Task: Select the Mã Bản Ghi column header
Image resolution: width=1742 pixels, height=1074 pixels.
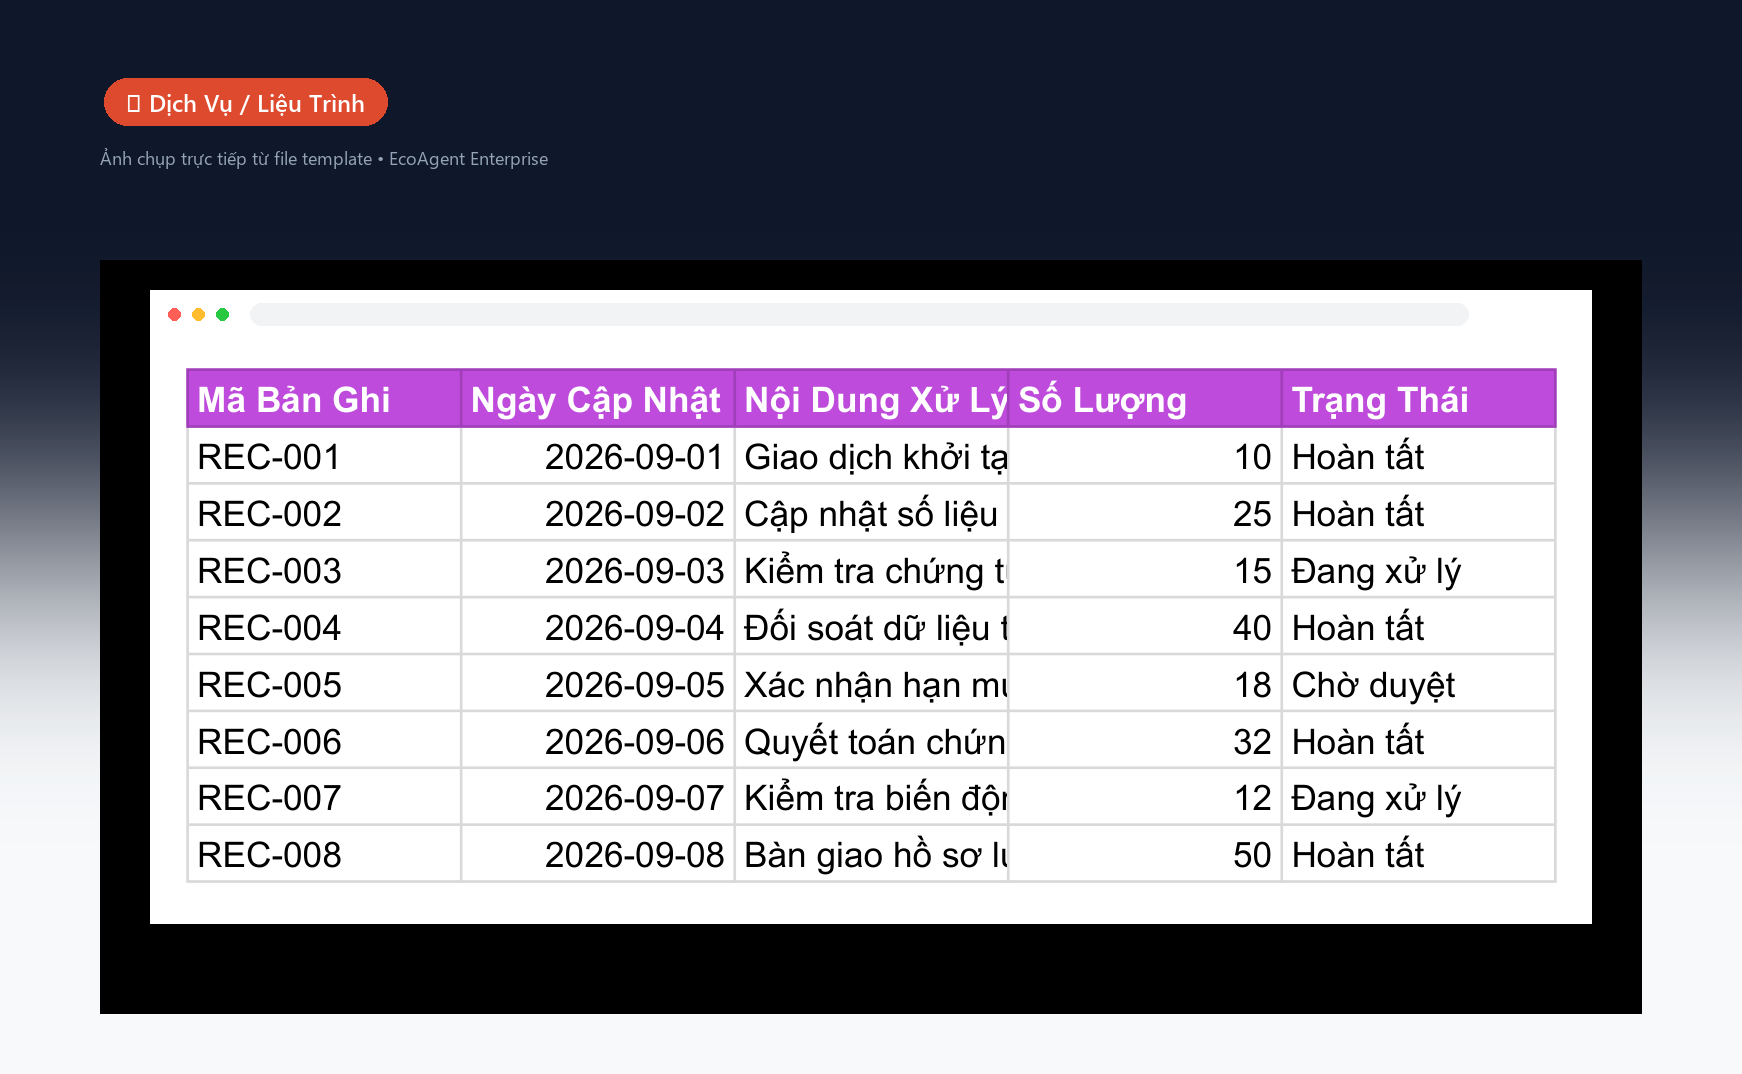Action: [324, 399]
